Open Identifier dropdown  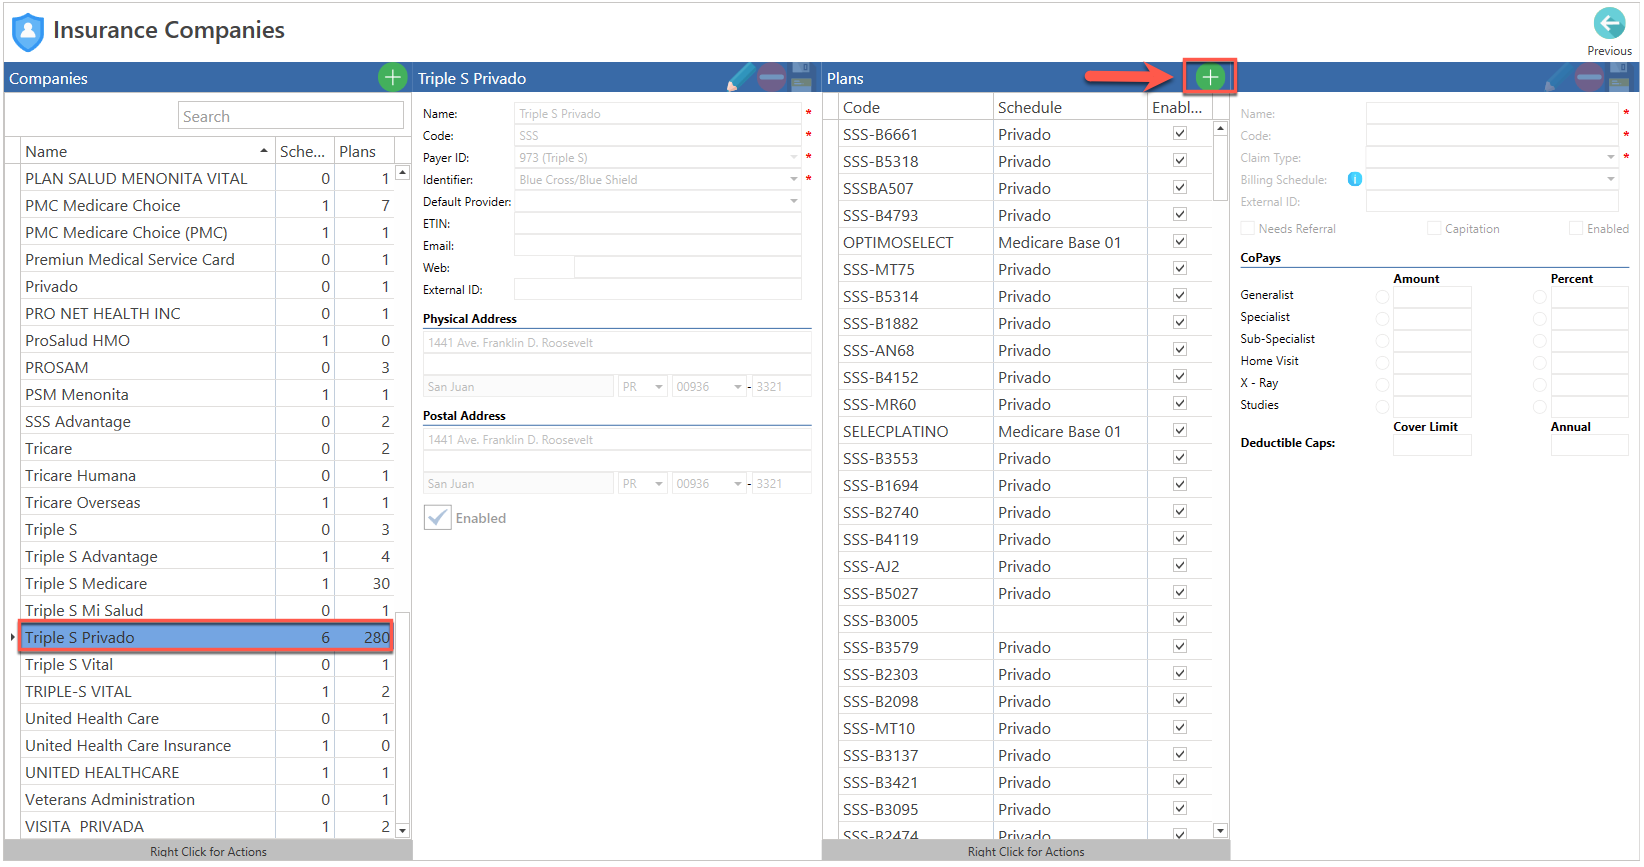pyautogui.click(x=794, y=179)
